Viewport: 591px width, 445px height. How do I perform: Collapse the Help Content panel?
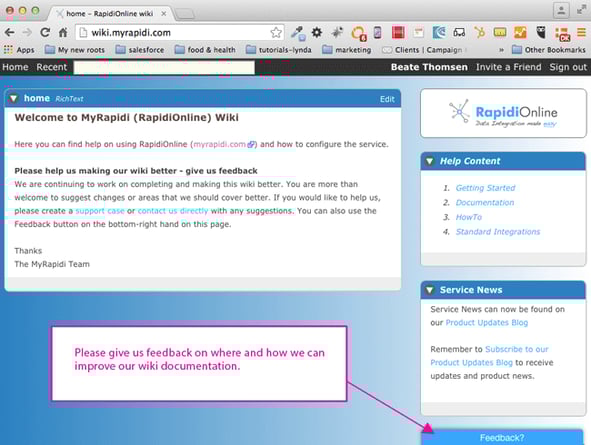coord(429,161)
